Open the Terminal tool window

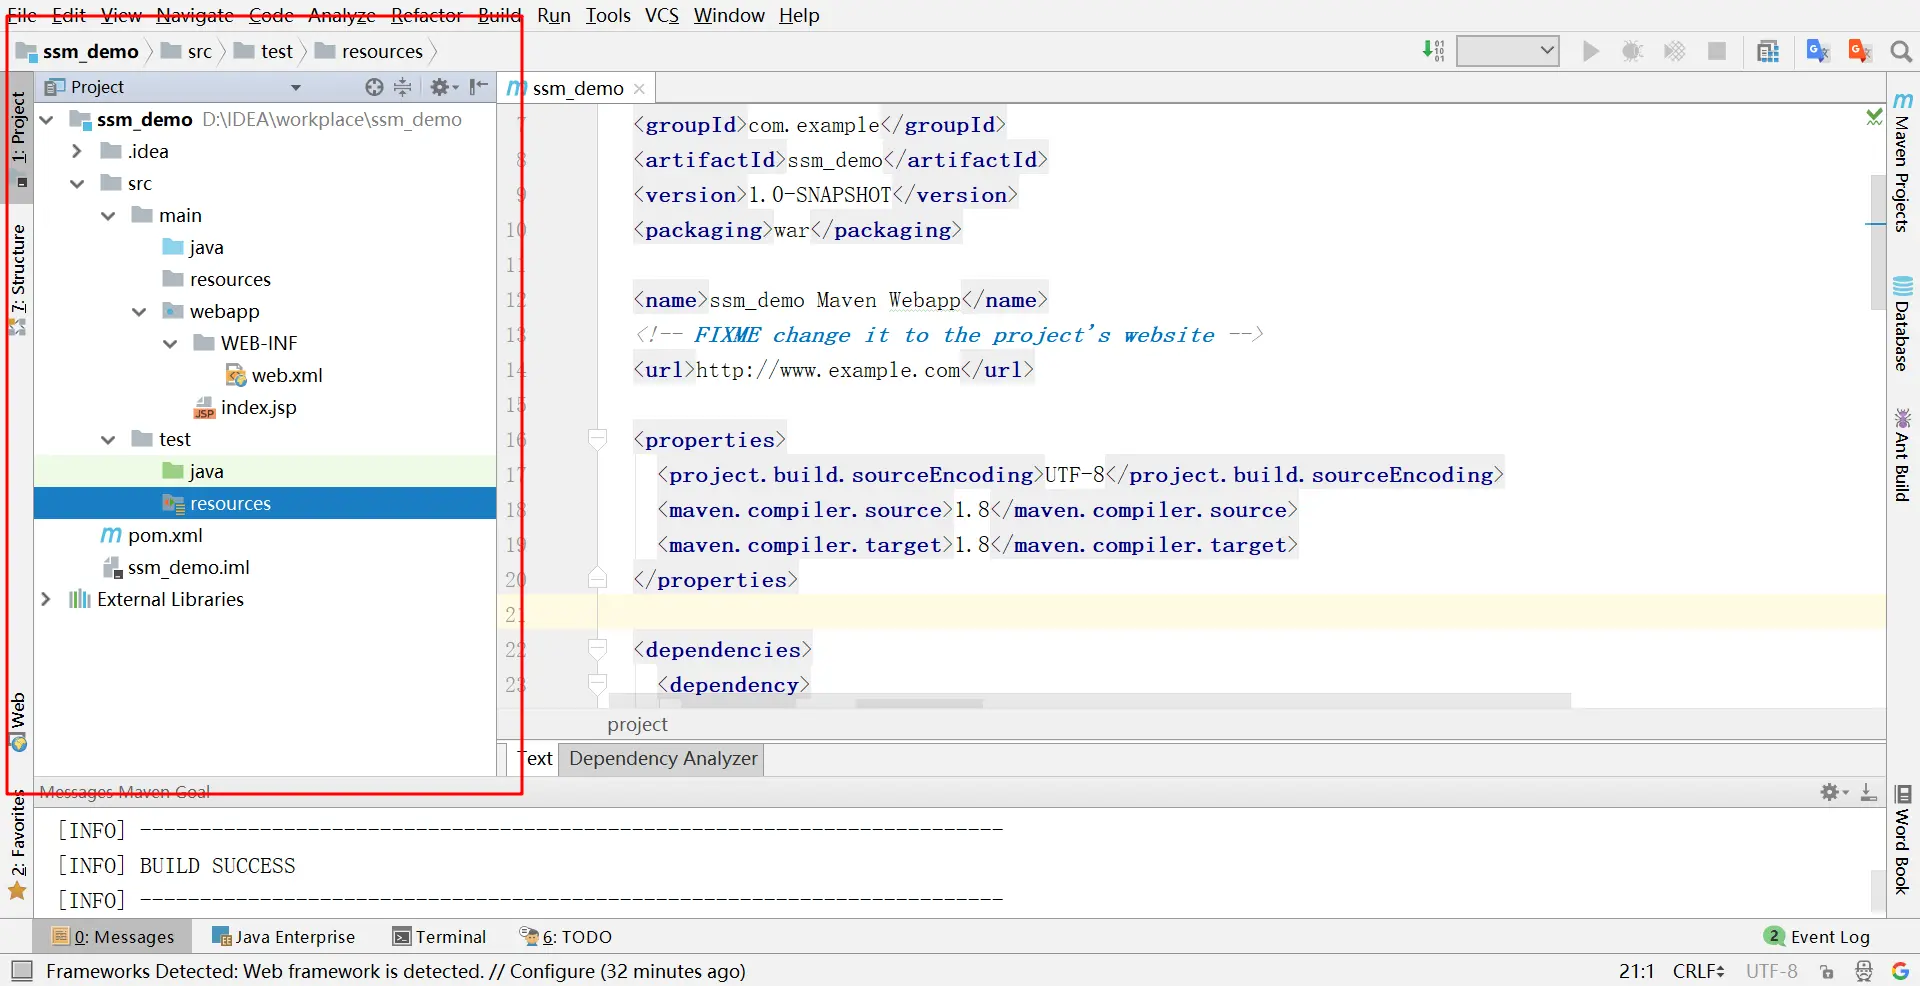tap(440, 936)
